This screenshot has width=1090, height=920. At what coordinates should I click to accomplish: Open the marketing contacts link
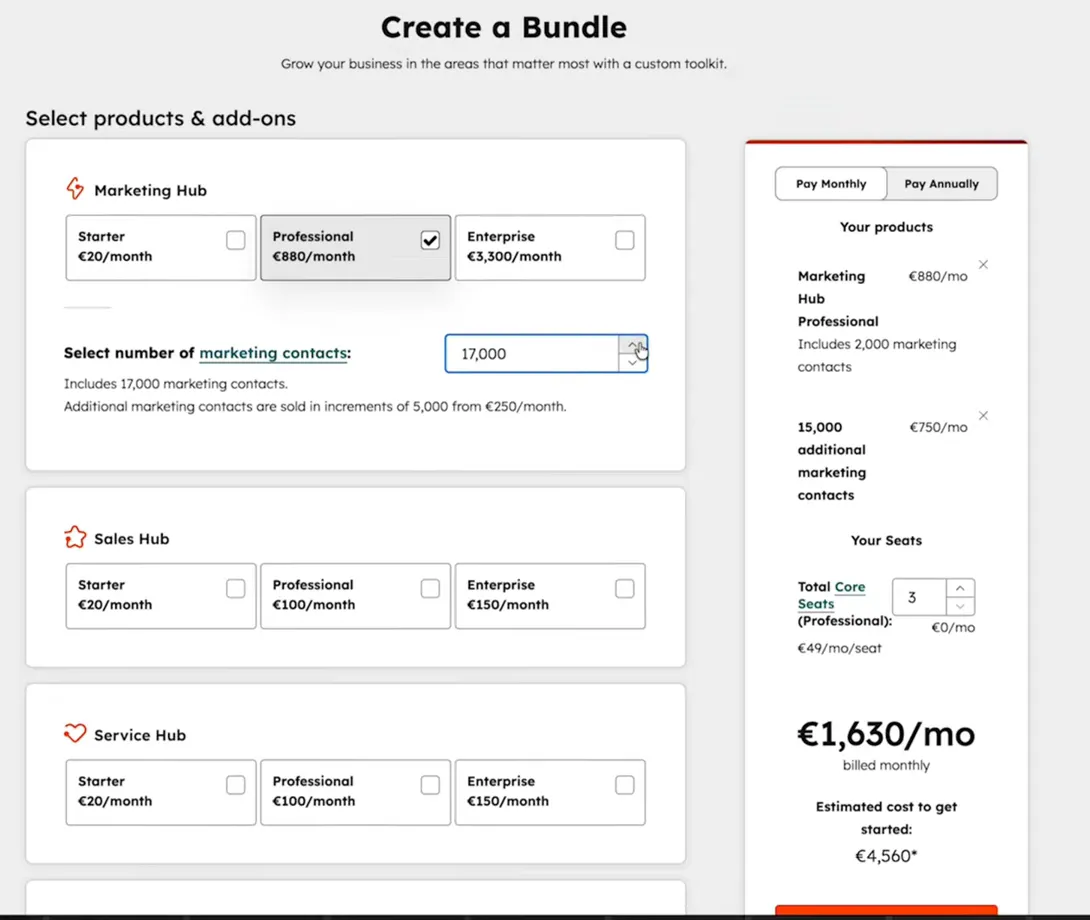[273, 353]
